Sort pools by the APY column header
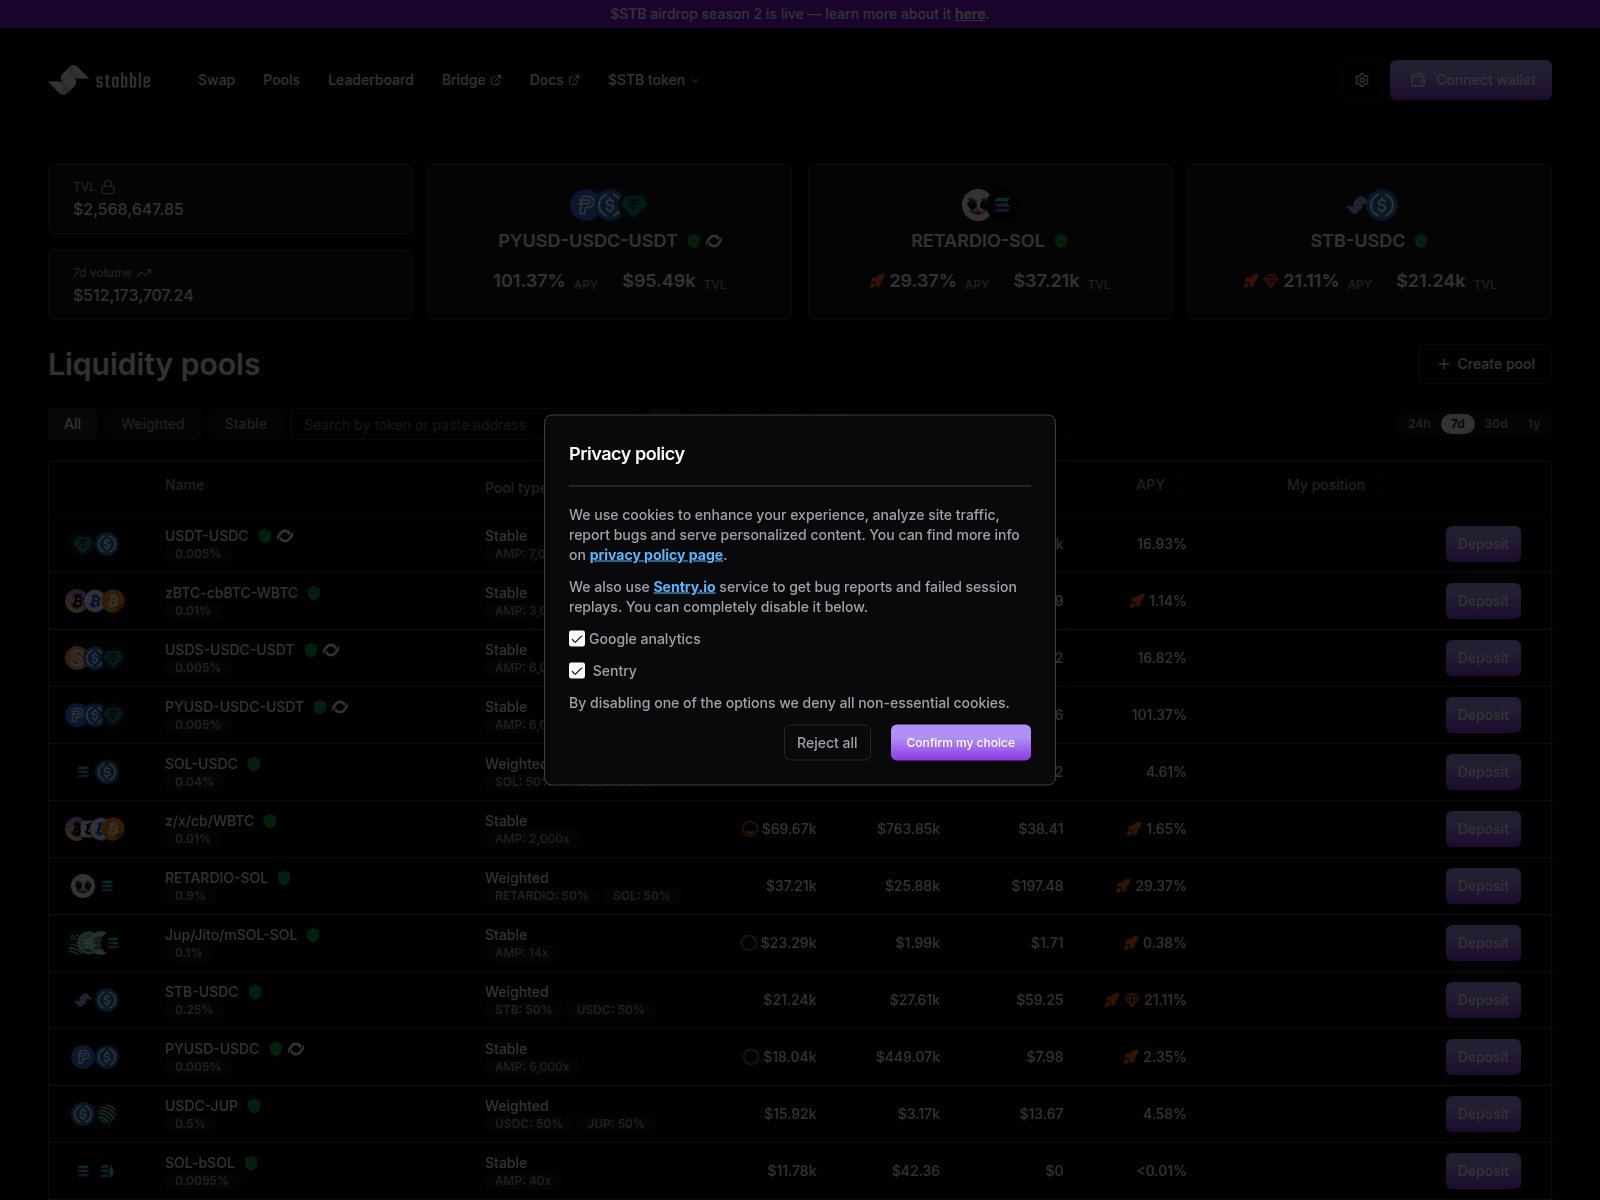The width and height of the screenshot is (1600, 1200). 1150,485
